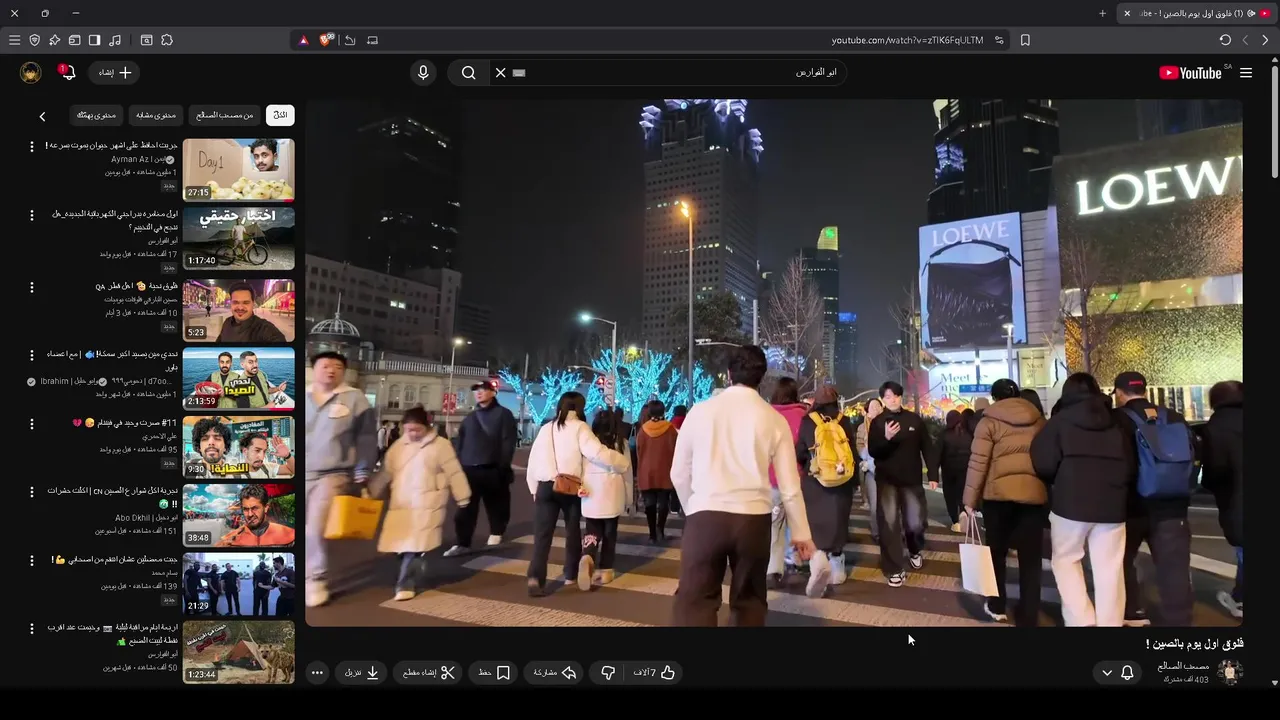
Task: Dislike the video
Action: pyautogui.click(x=608, y=673)
